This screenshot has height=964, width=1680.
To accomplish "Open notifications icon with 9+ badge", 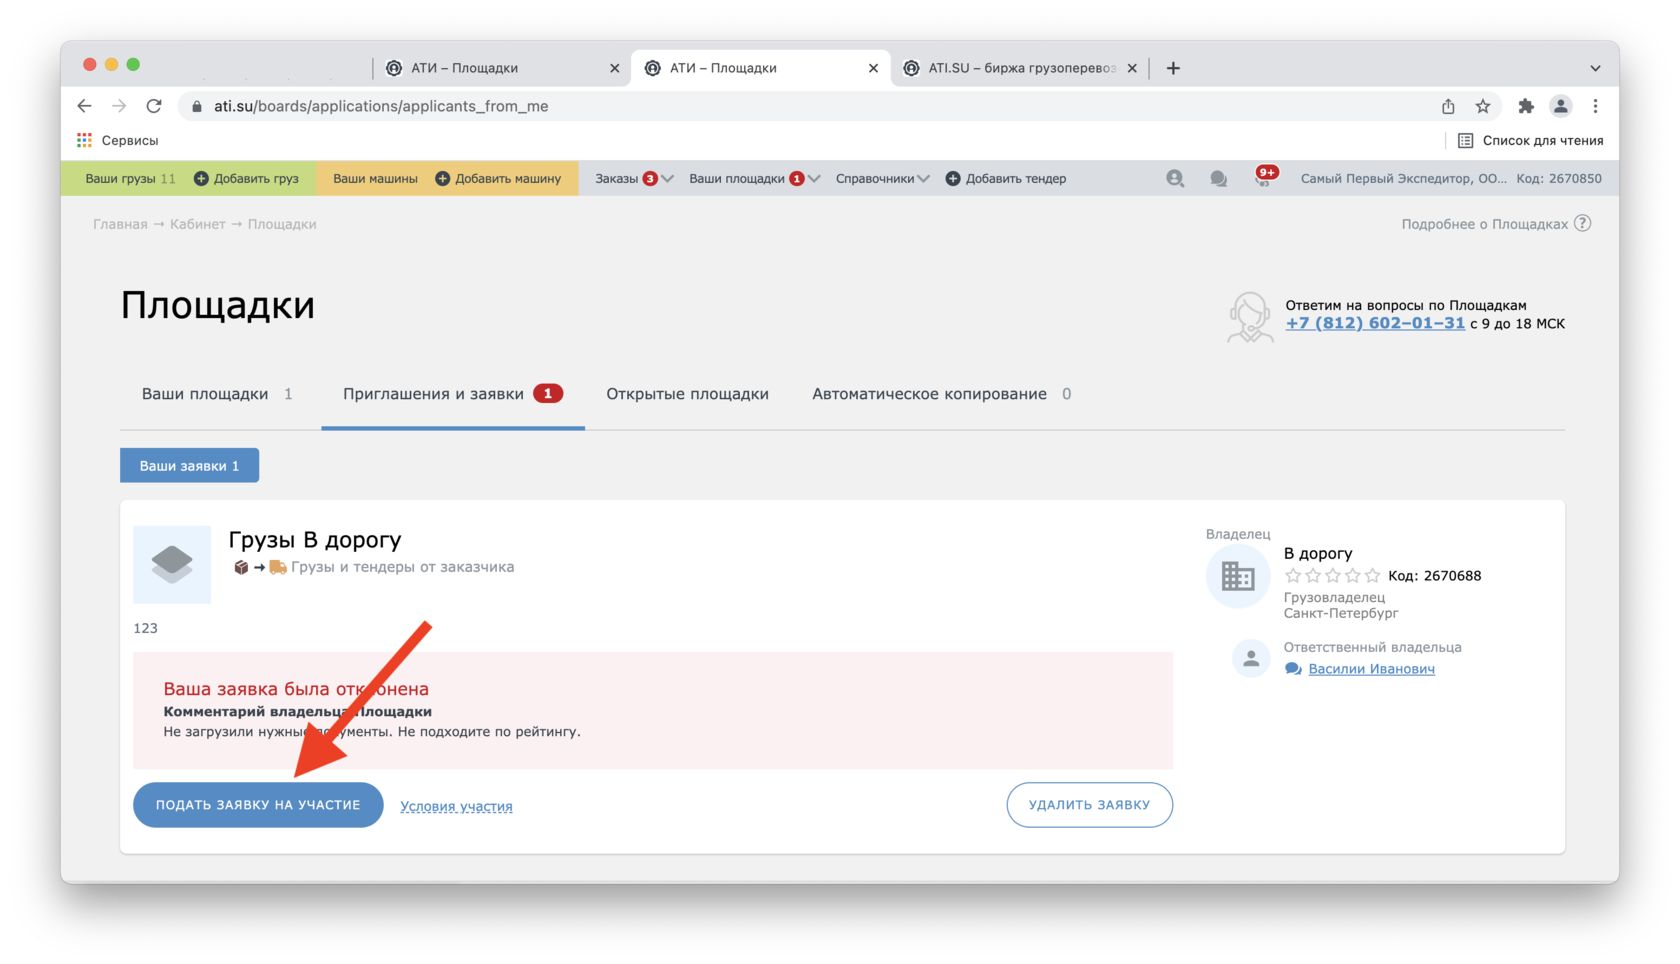I will 1265,177.
